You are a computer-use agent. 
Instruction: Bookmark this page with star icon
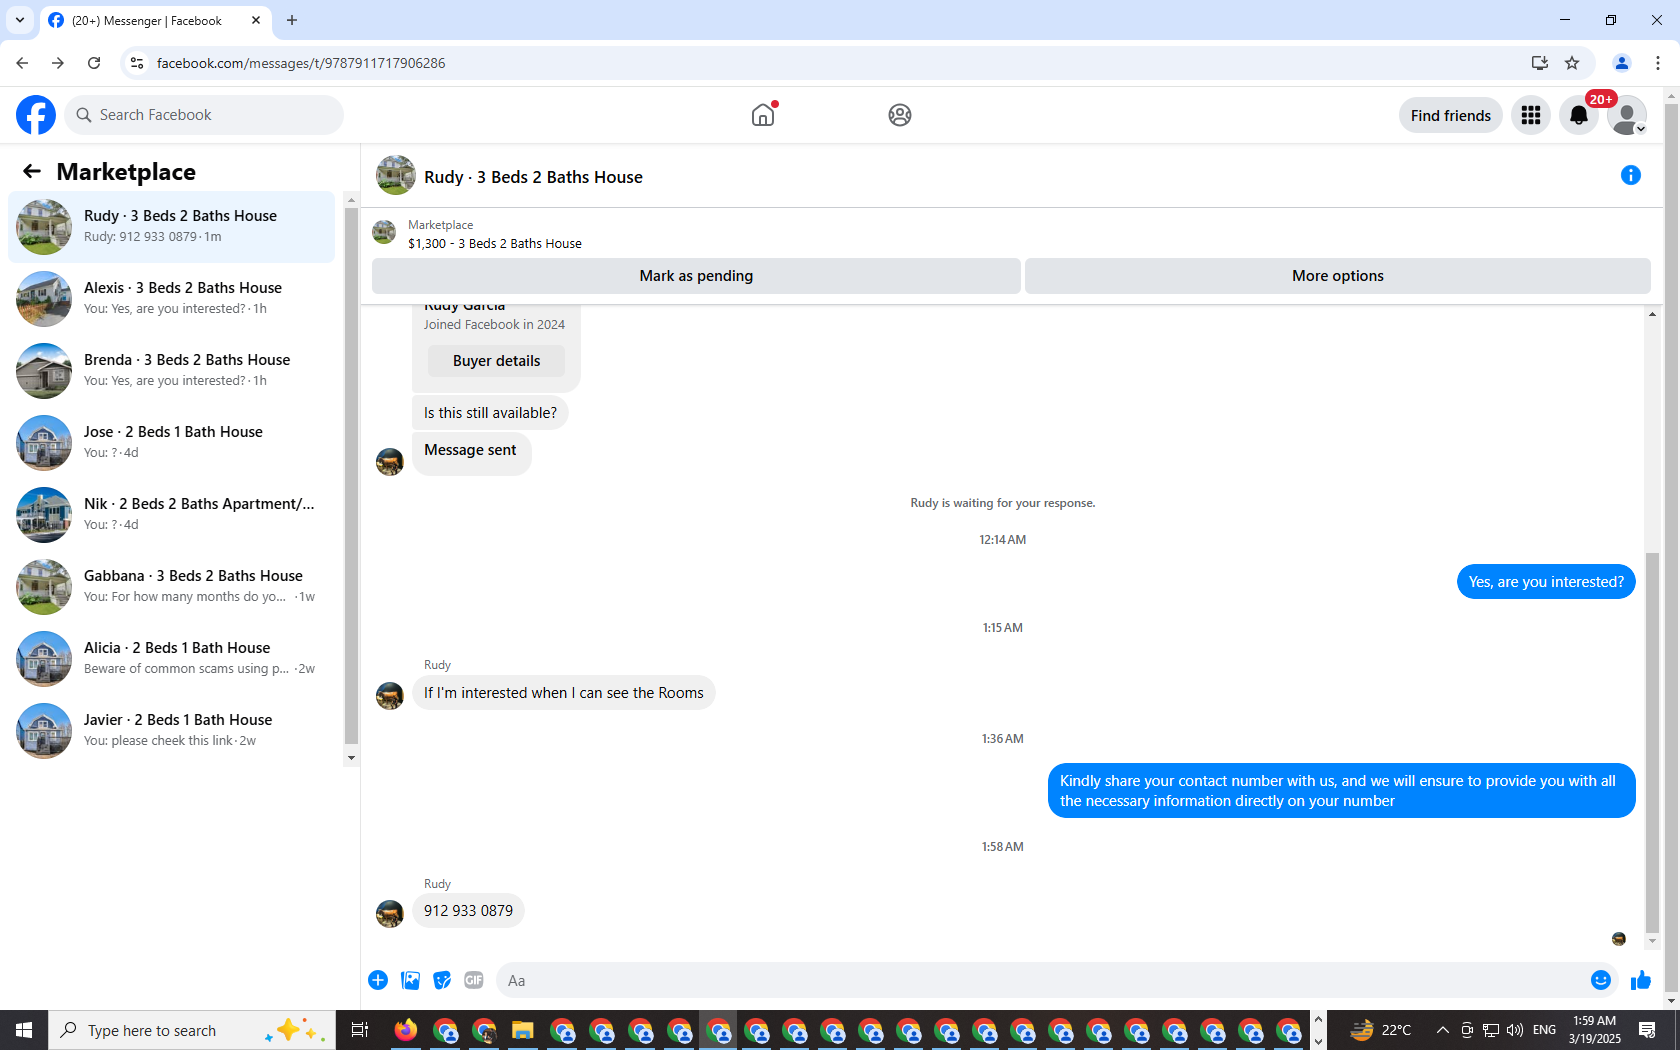tap(1572, 63)
